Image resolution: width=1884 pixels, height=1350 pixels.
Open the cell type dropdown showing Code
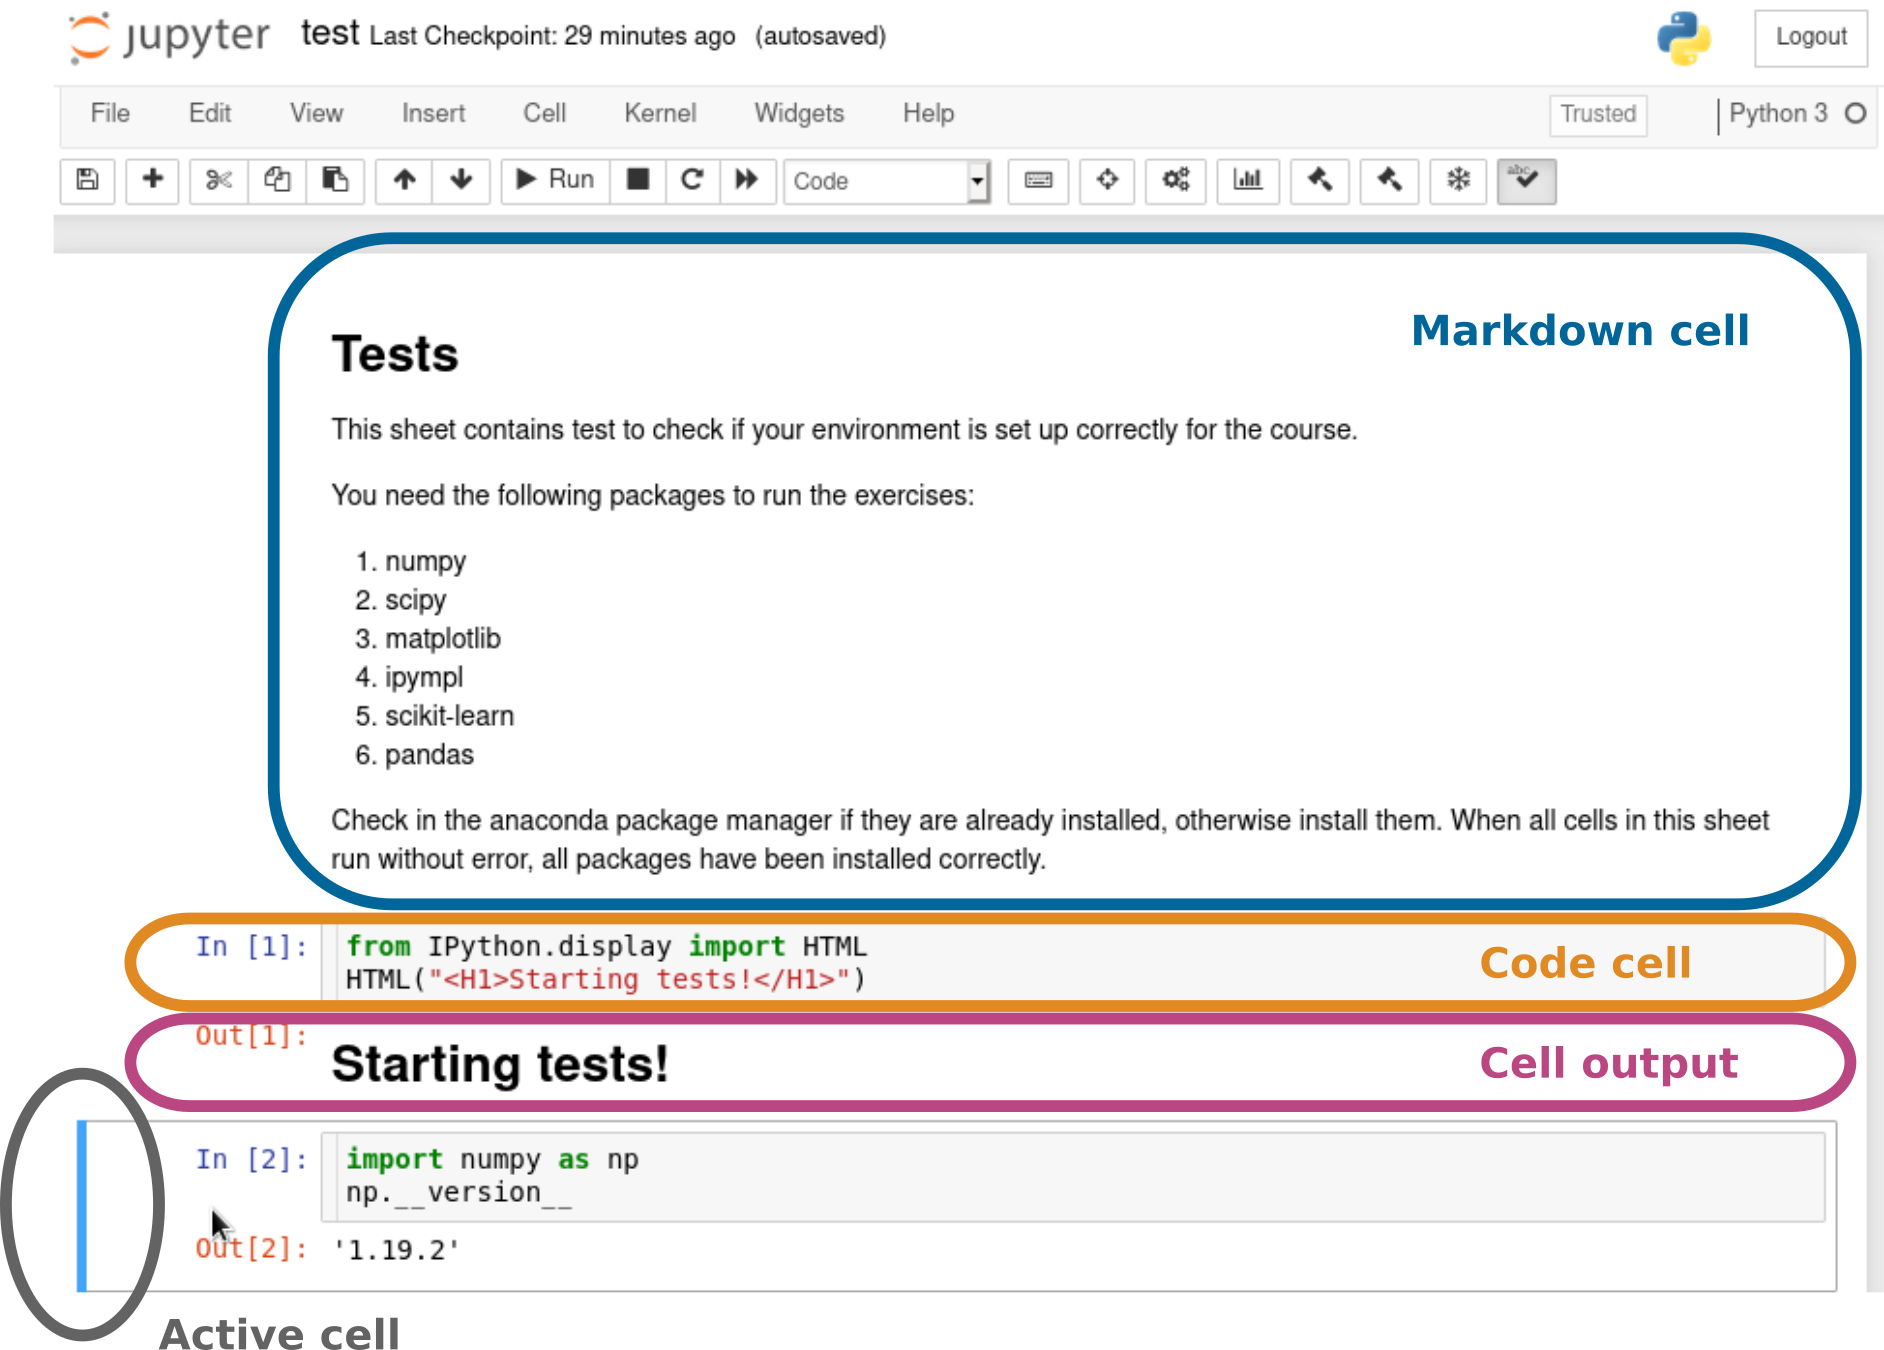tap(886, 181)
